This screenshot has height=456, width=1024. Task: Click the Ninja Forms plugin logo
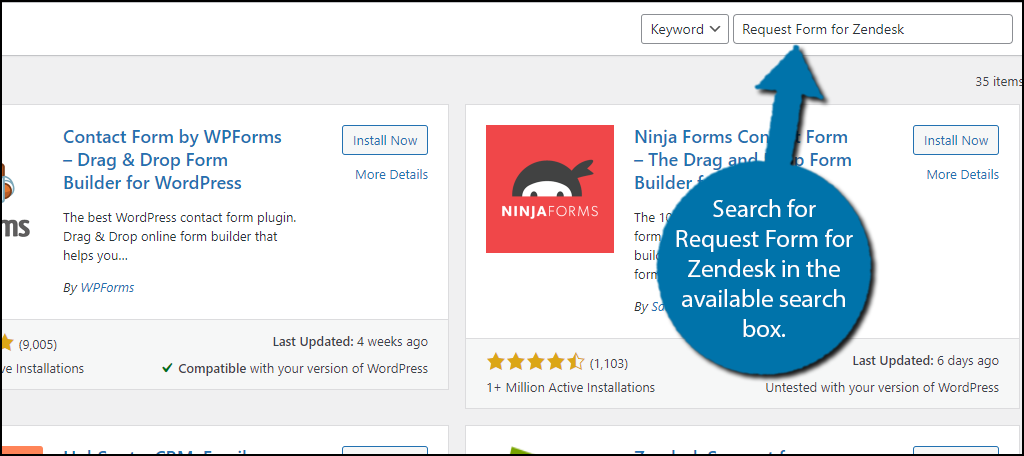pyautogui.click(x=549, y=189)
